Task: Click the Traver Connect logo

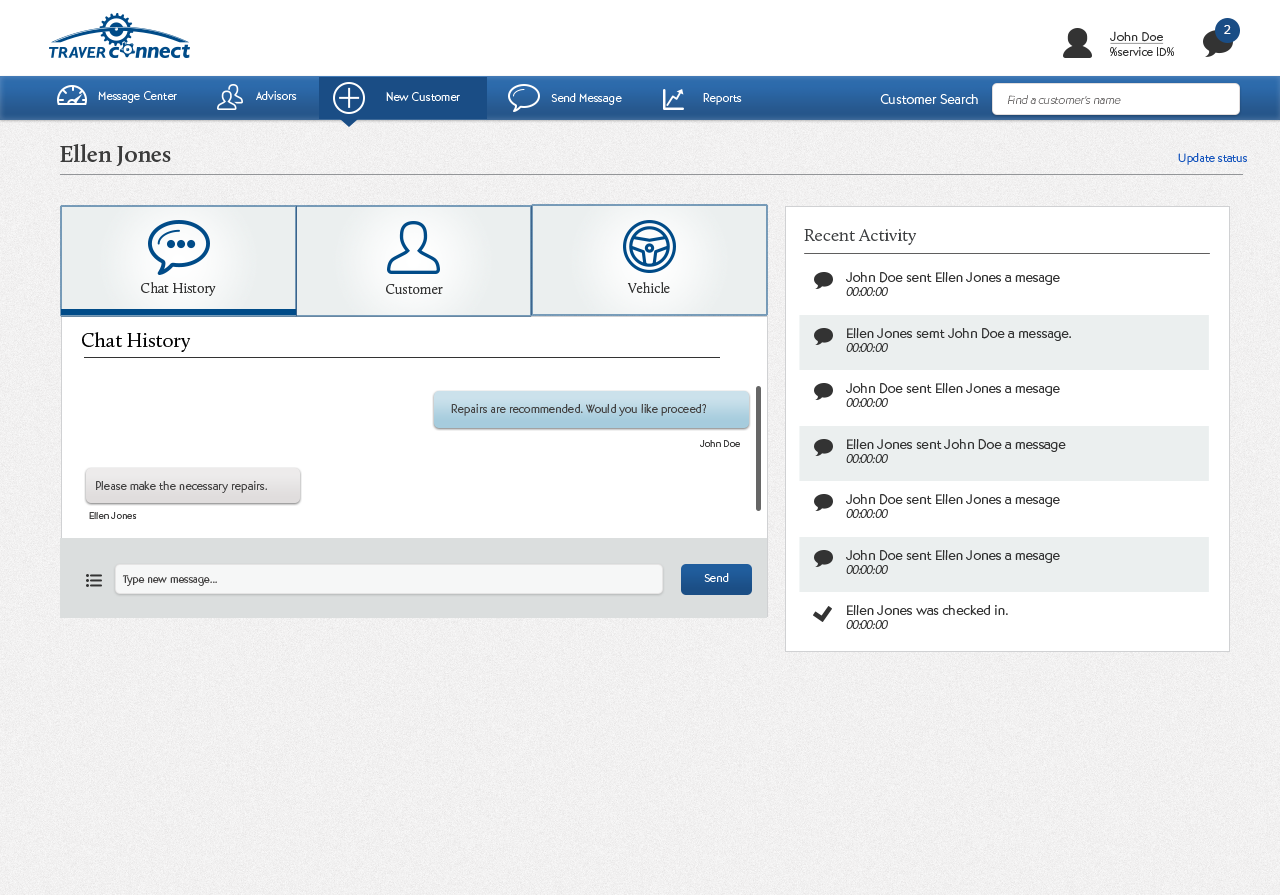Action: coord(119,37)
